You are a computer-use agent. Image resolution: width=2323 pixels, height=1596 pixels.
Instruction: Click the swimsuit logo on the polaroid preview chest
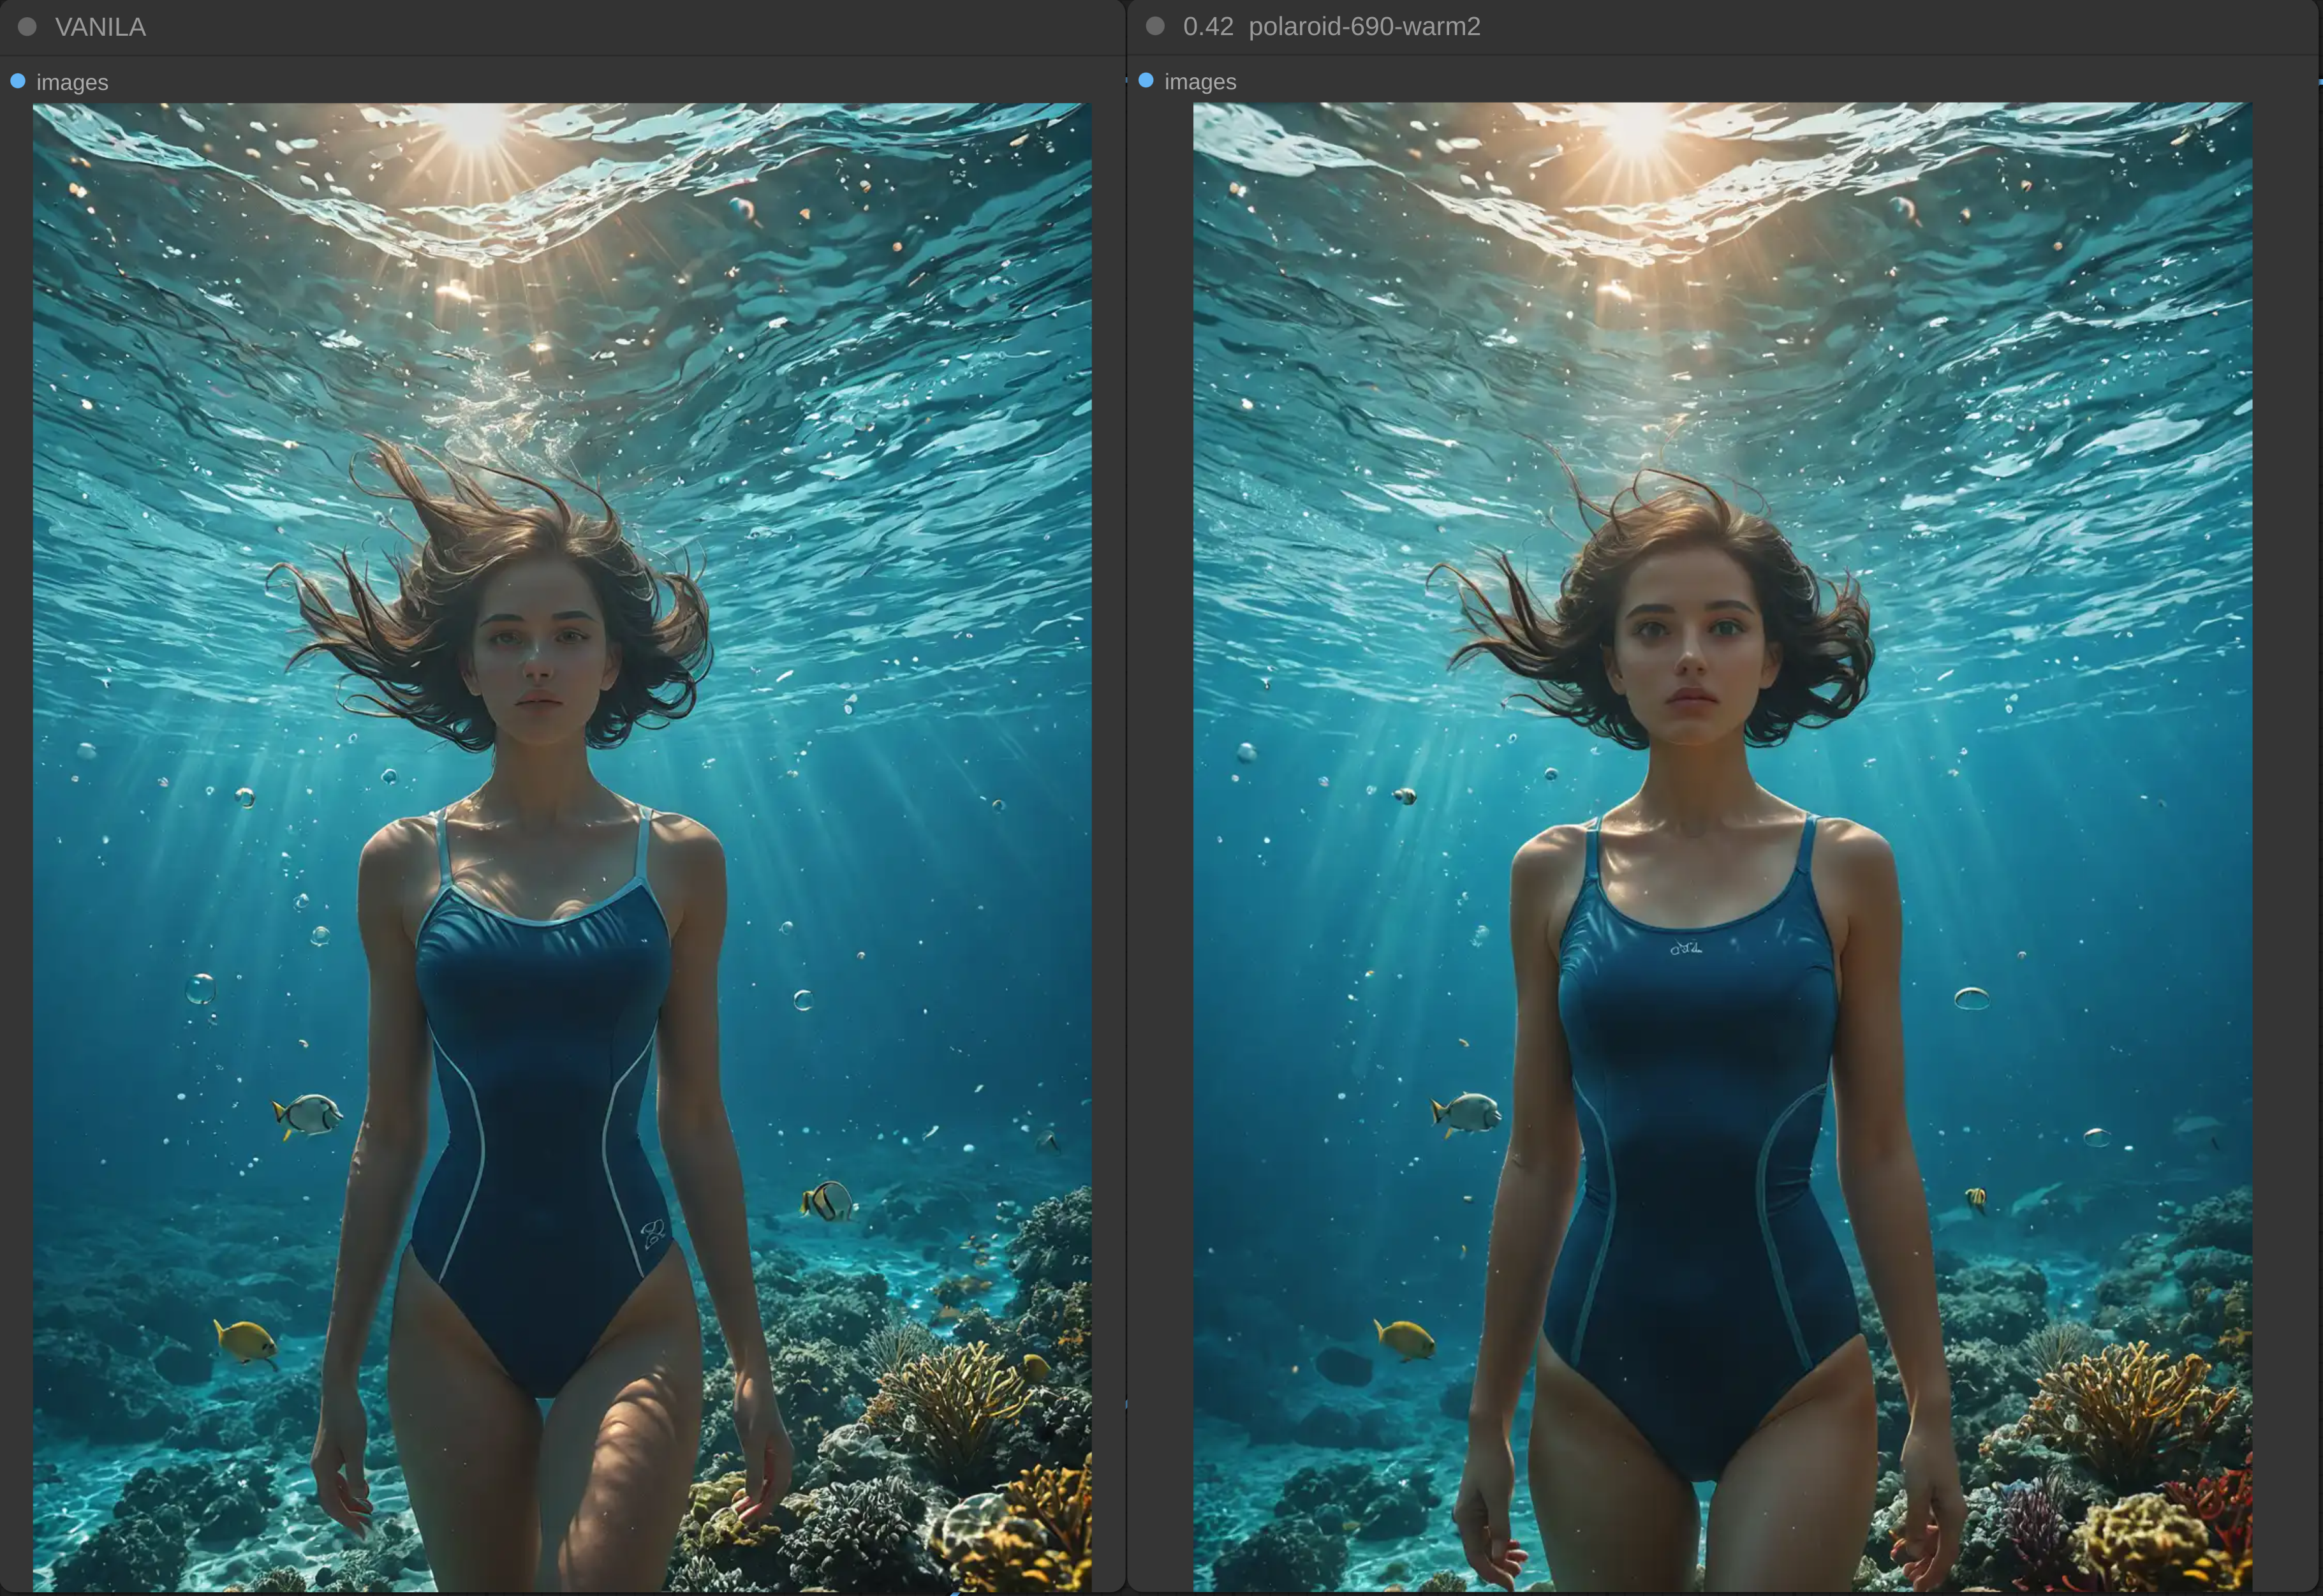[x=1686, y=947]
